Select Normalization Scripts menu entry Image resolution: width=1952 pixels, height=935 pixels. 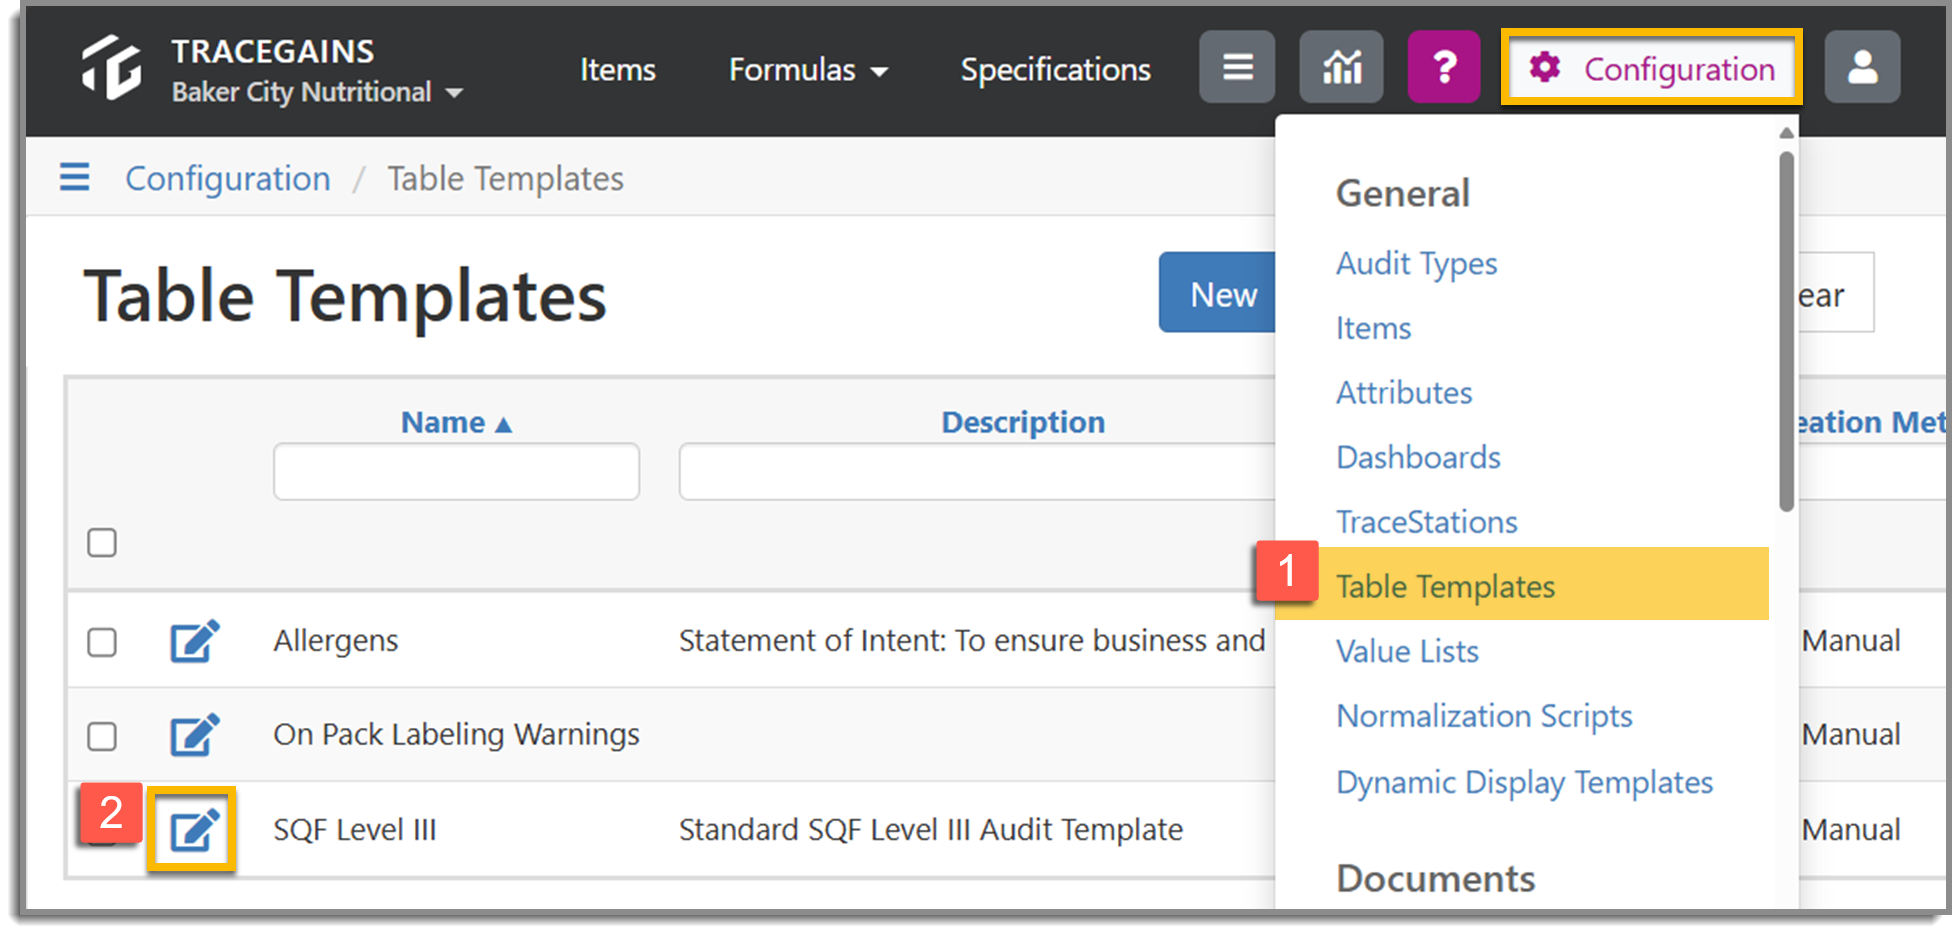[1484, 717]
